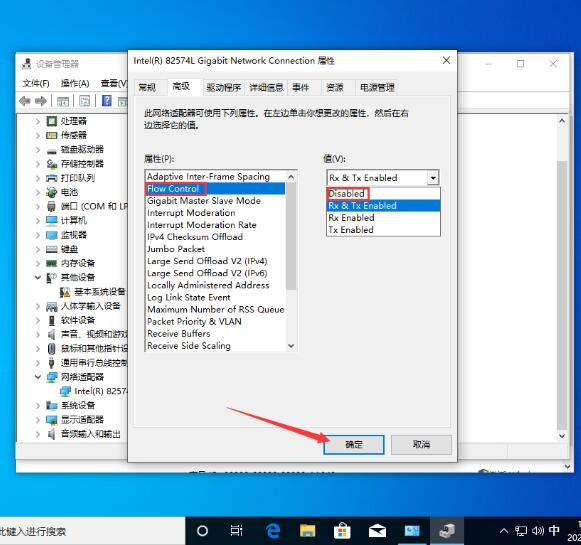The image size is (581, 545).
Task: Select IPv4 Checksum Offload property
Action: point(215,237)
